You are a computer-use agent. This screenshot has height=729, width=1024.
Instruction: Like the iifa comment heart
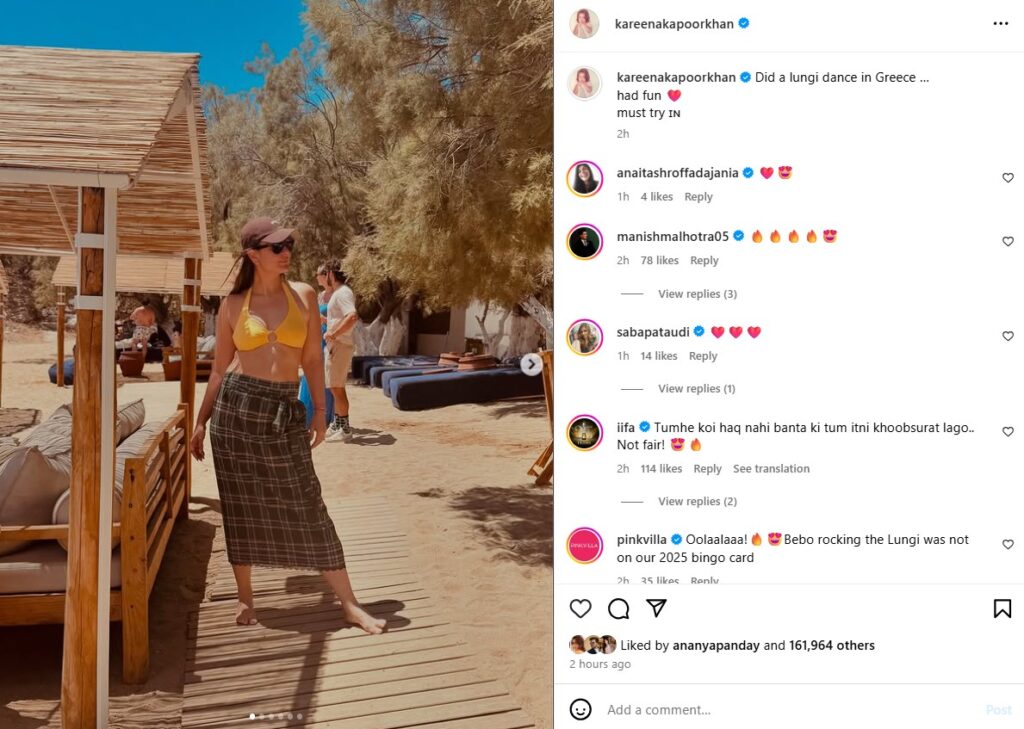coord(1008,432)
